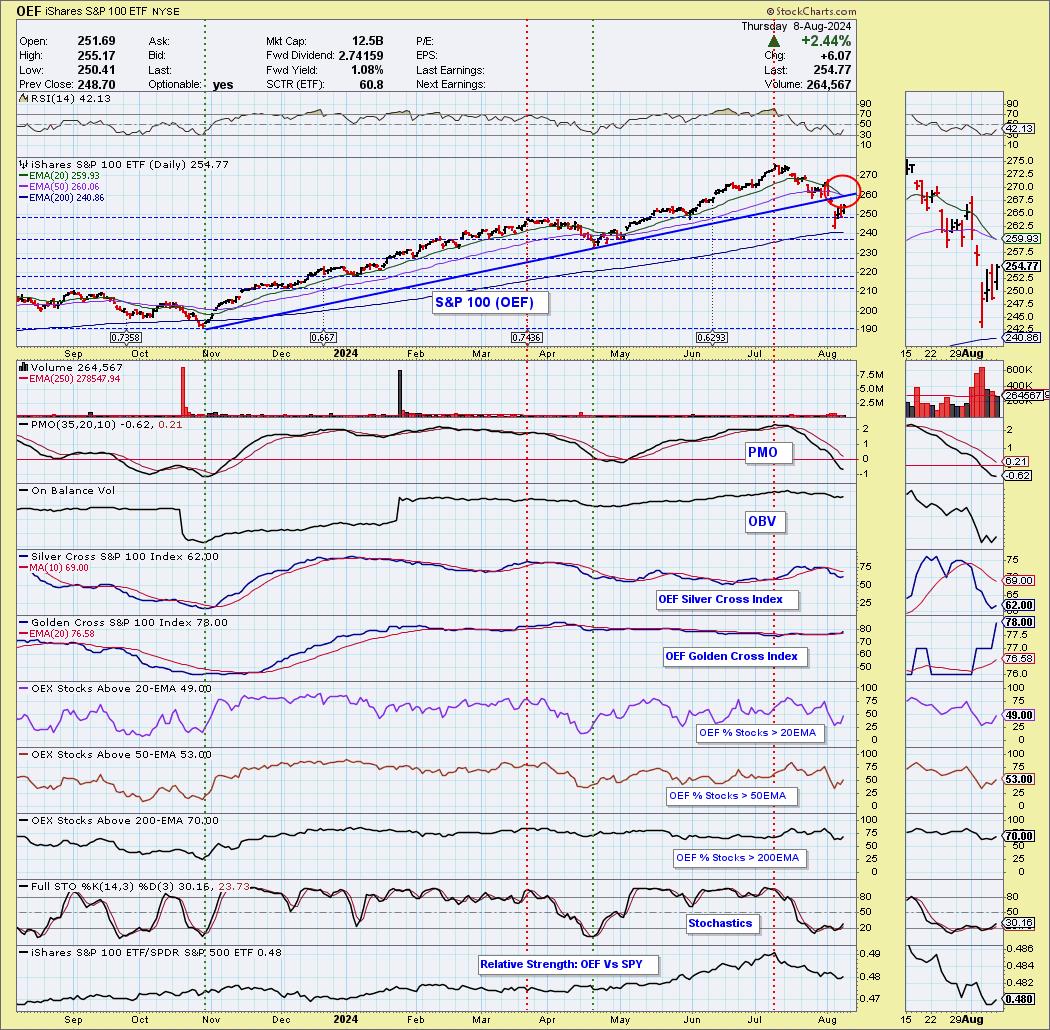The height and width of the screenshot is (1030, 1050).
Task: Click the 240.86 EMA tag on right axis
Action: pos(1022,338)
